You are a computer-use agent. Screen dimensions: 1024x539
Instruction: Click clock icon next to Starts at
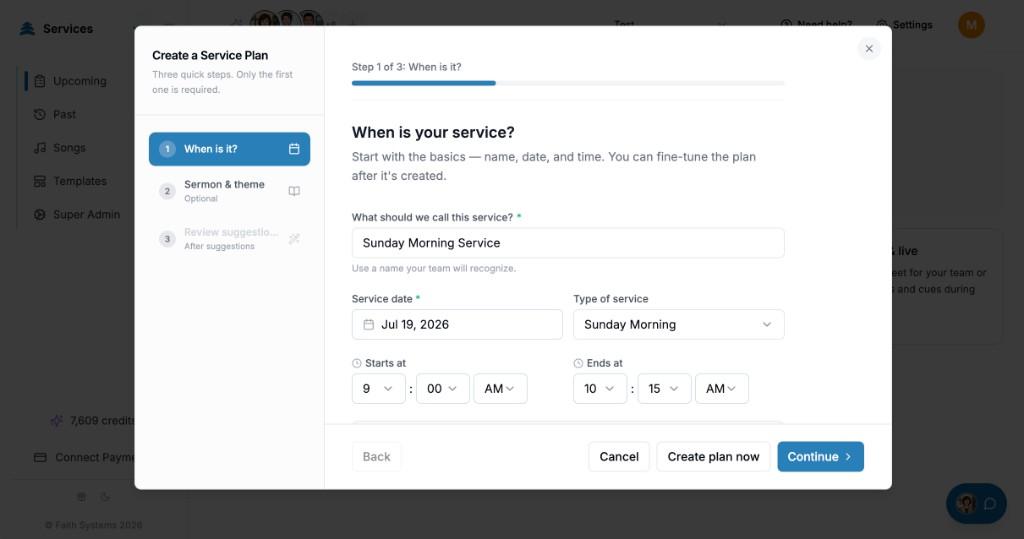[x=357, y=363]
